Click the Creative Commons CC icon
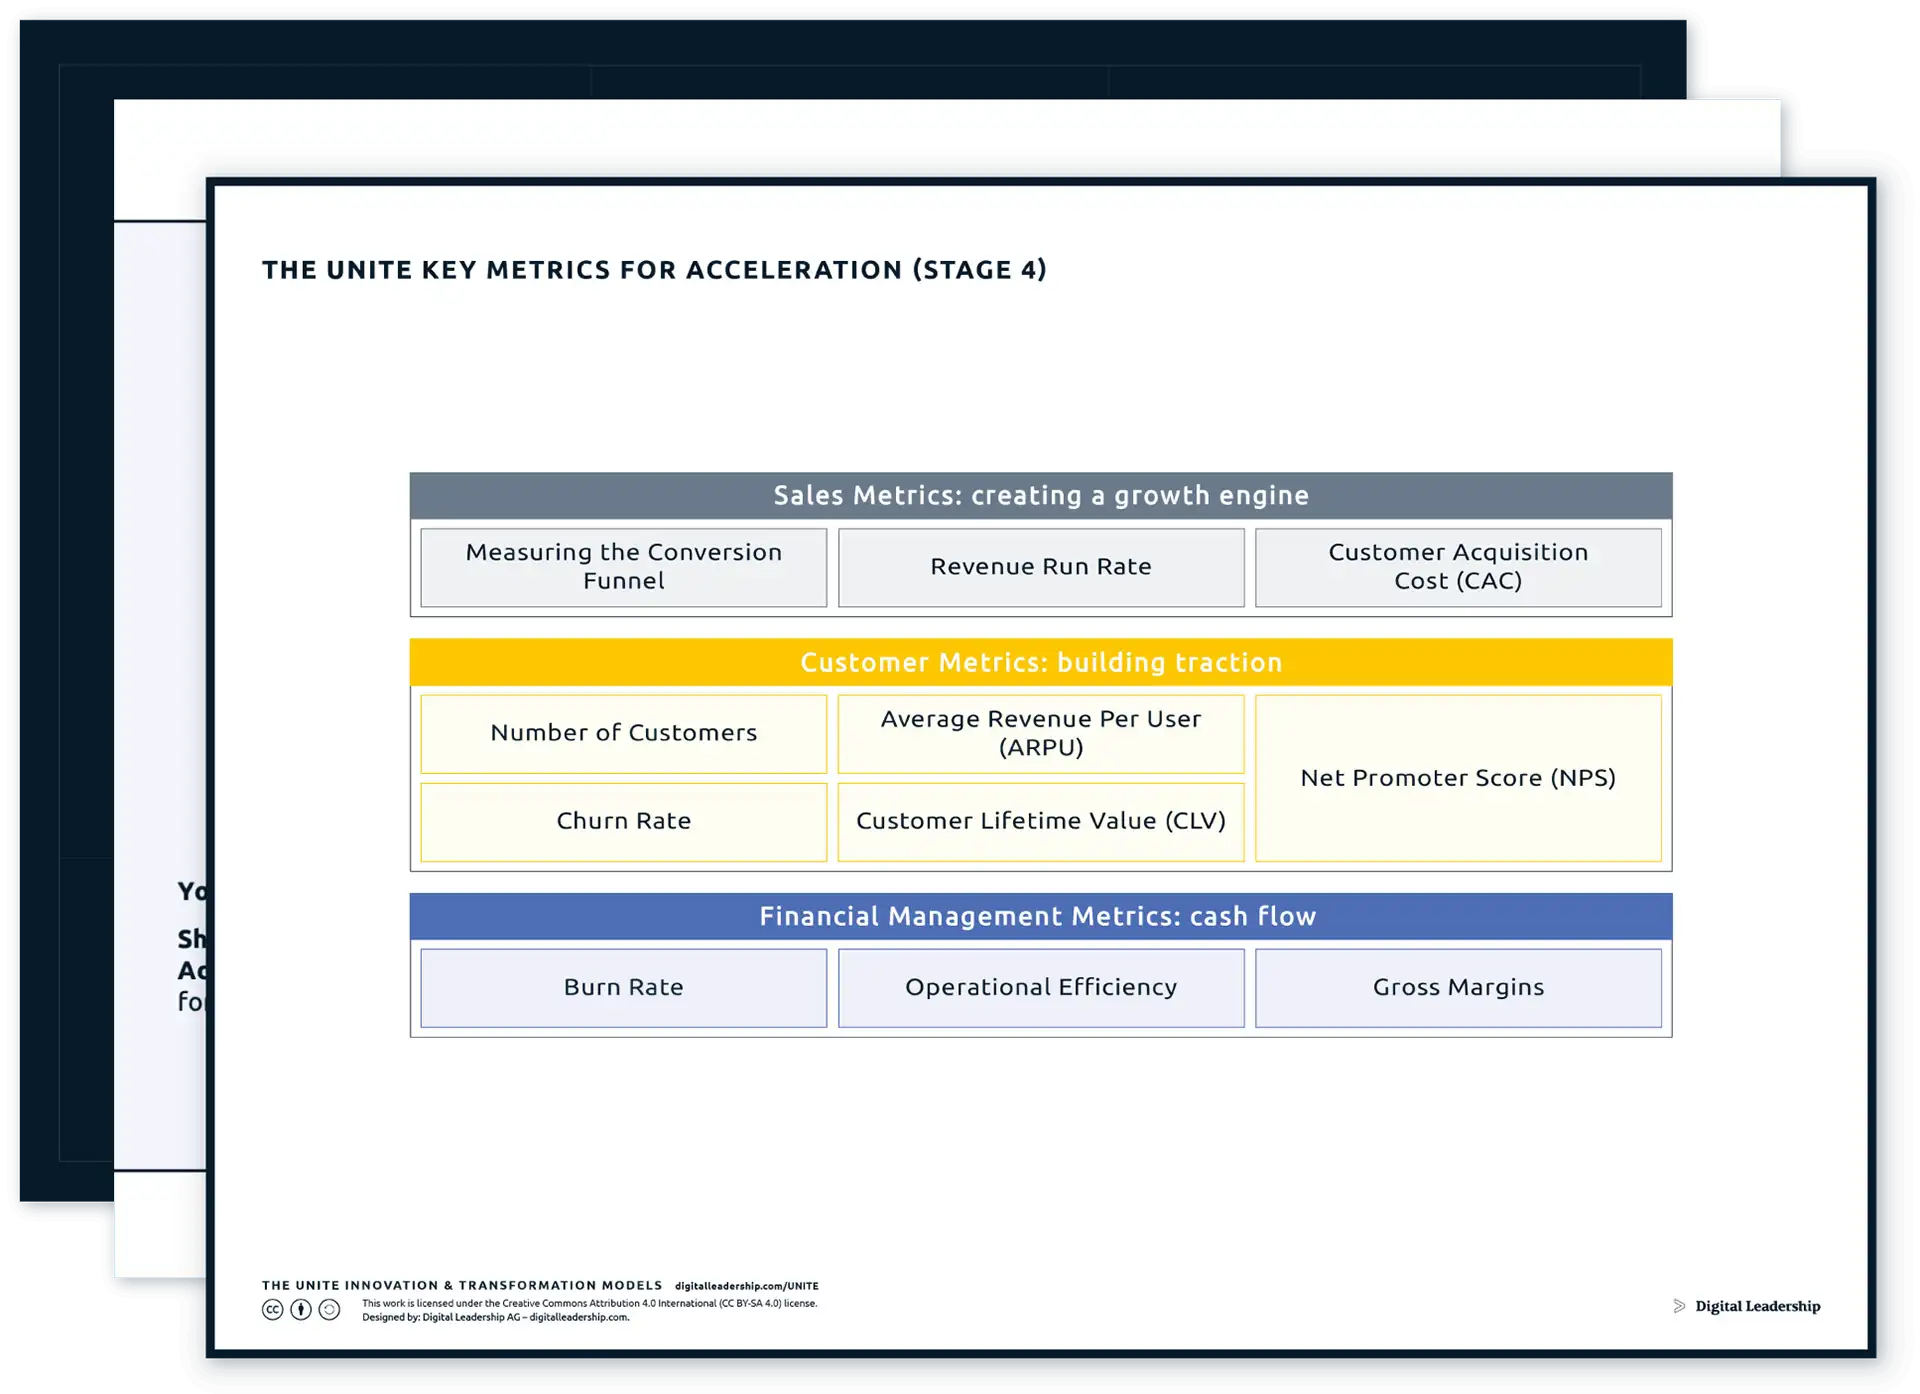The width and height of the screenshot is (1920, 1394). point(272,1309)
